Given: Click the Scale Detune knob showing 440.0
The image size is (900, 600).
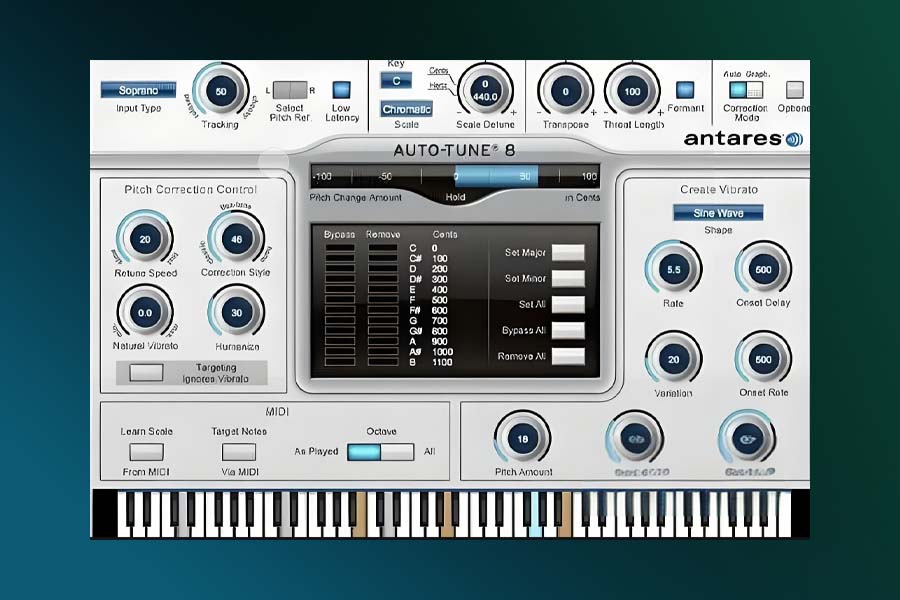Looking at the screenshot, I should pyautogui.click(x=485, y=91).
